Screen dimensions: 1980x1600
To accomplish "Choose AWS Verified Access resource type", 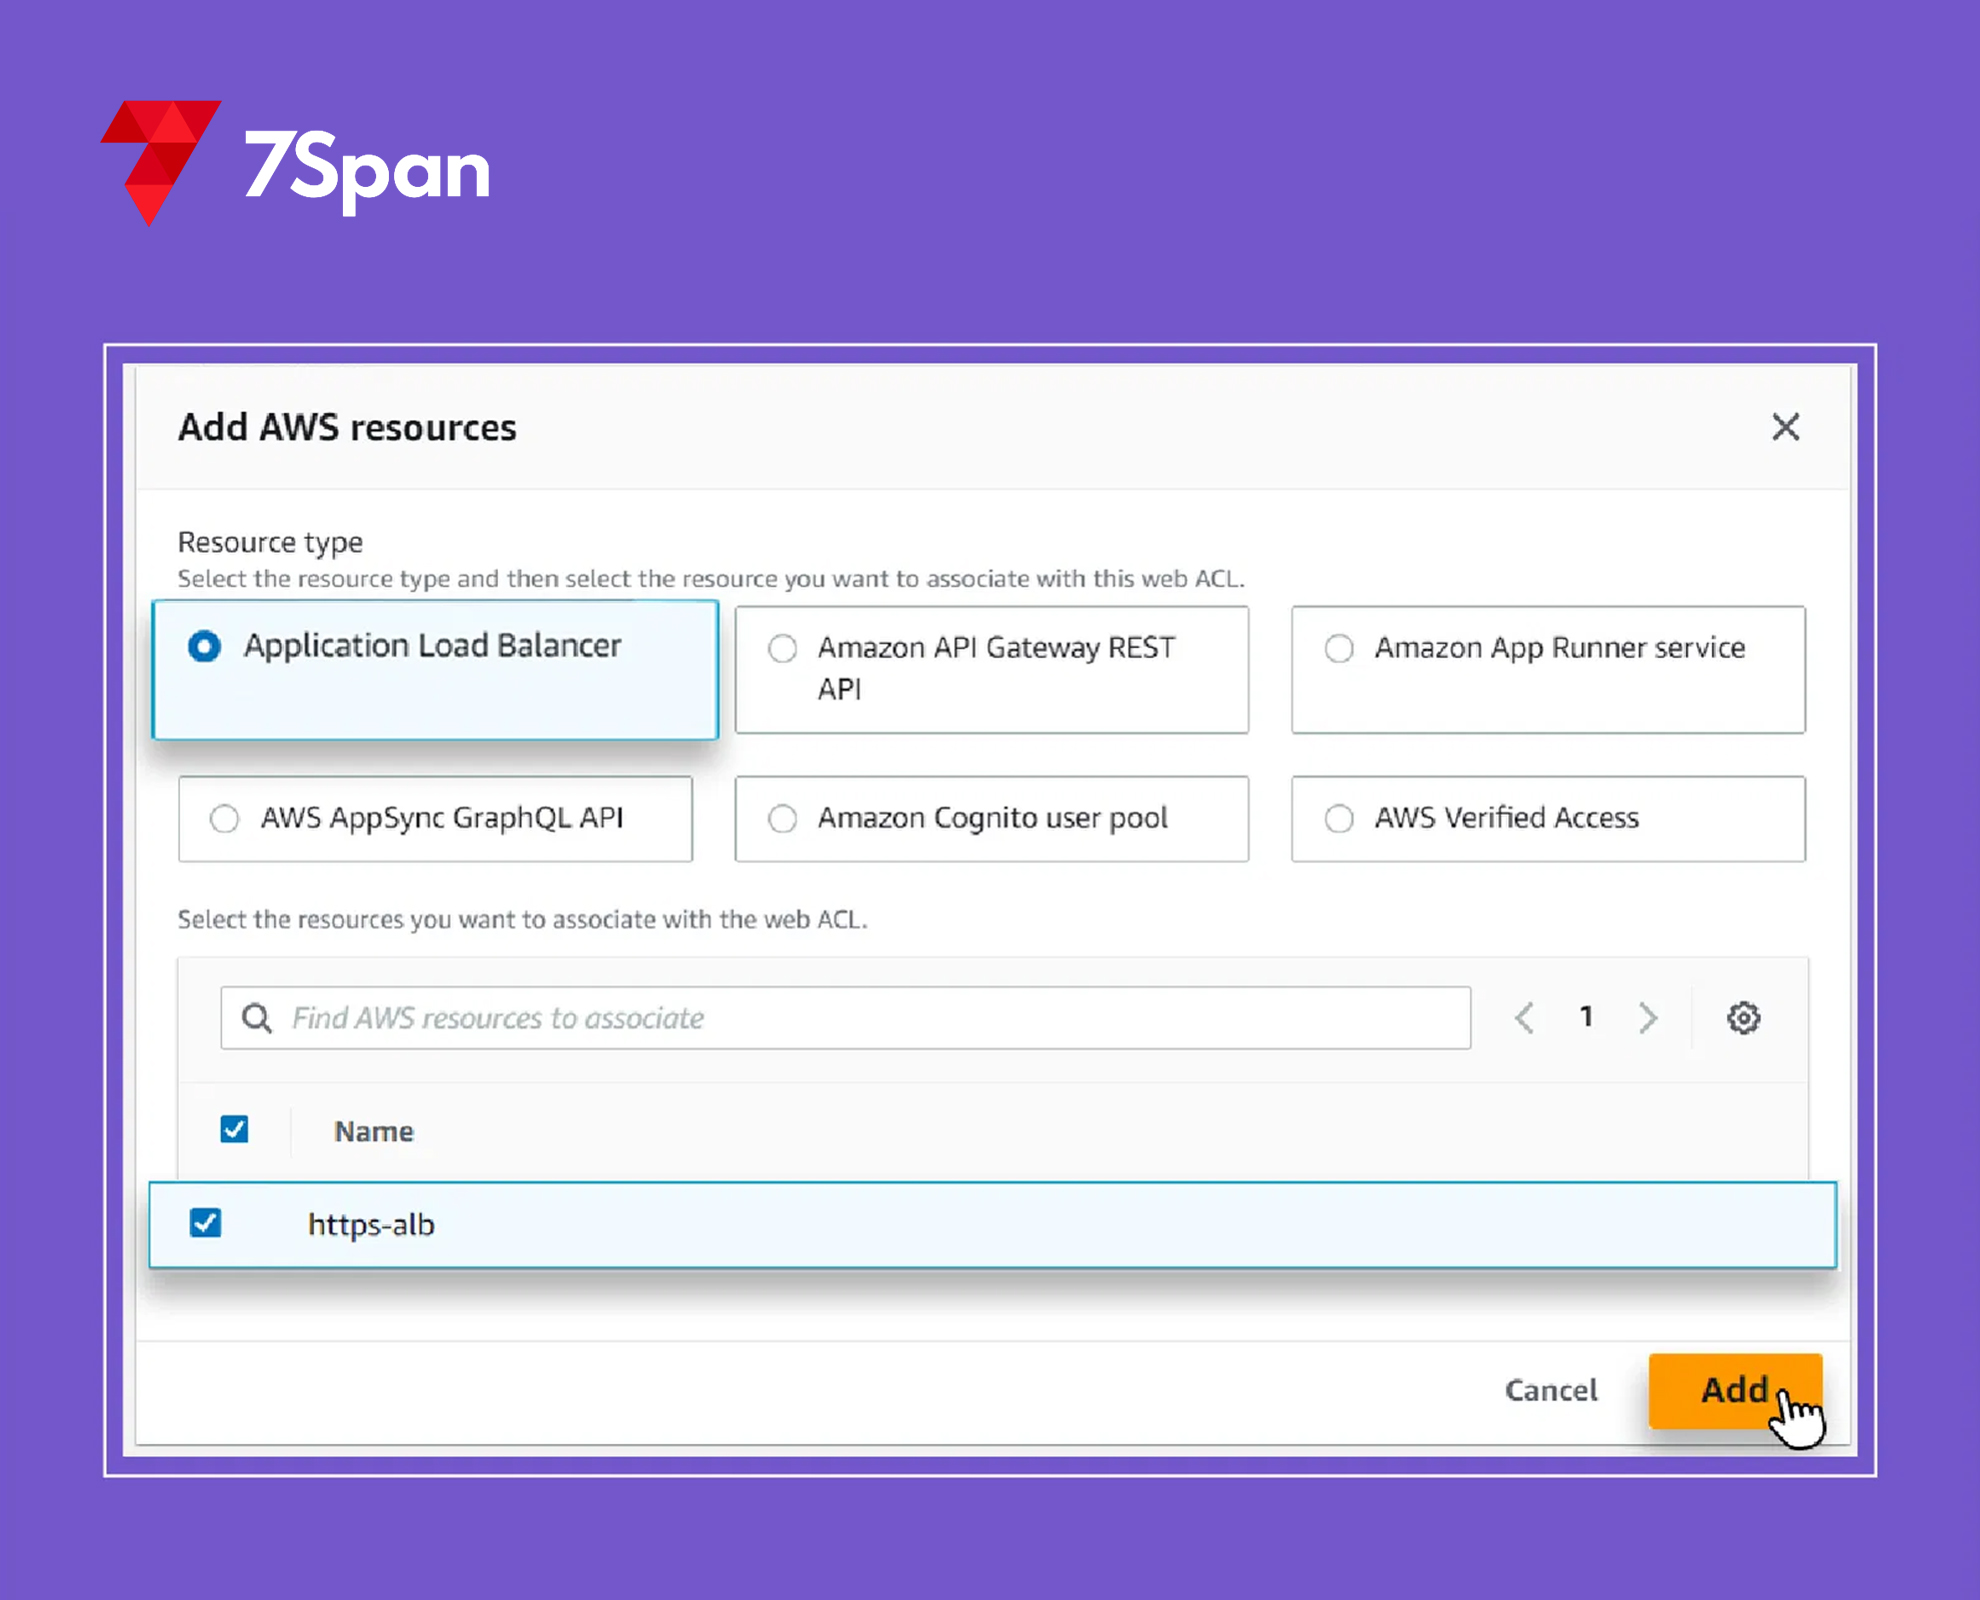I will [1547, 818].
